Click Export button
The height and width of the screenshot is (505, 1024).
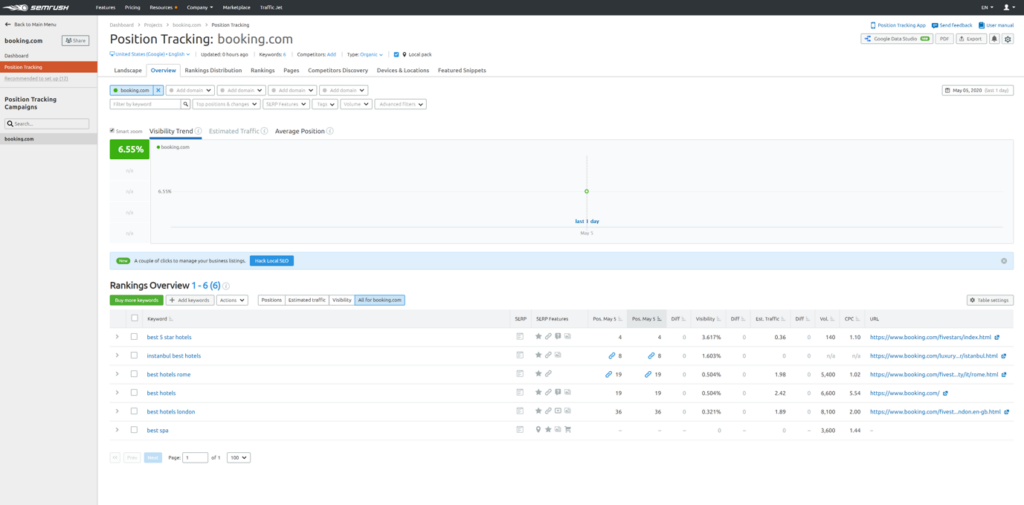click(x=971, y=39)
